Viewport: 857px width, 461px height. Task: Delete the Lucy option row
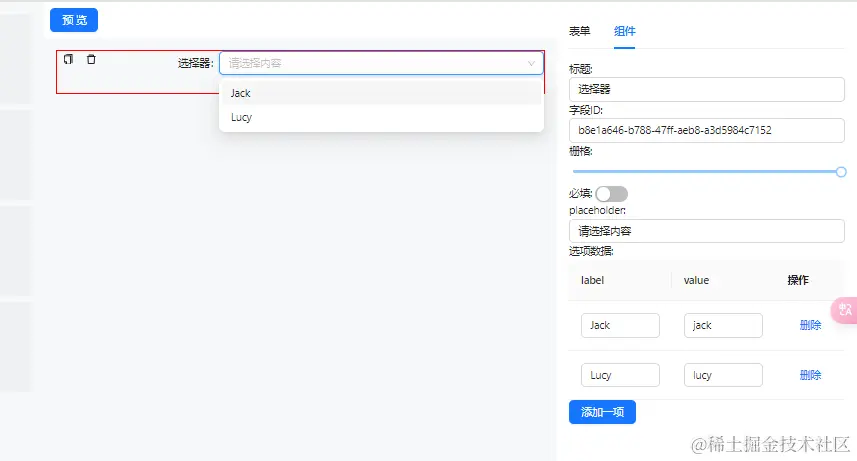[x=810, y=375]
